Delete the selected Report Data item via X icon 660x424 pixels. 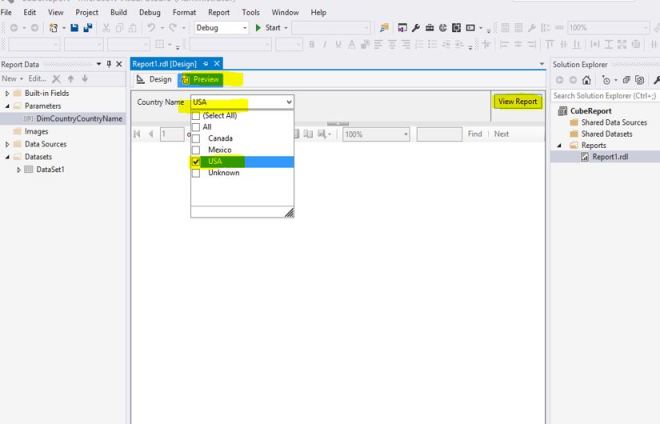tap(56, 79)
